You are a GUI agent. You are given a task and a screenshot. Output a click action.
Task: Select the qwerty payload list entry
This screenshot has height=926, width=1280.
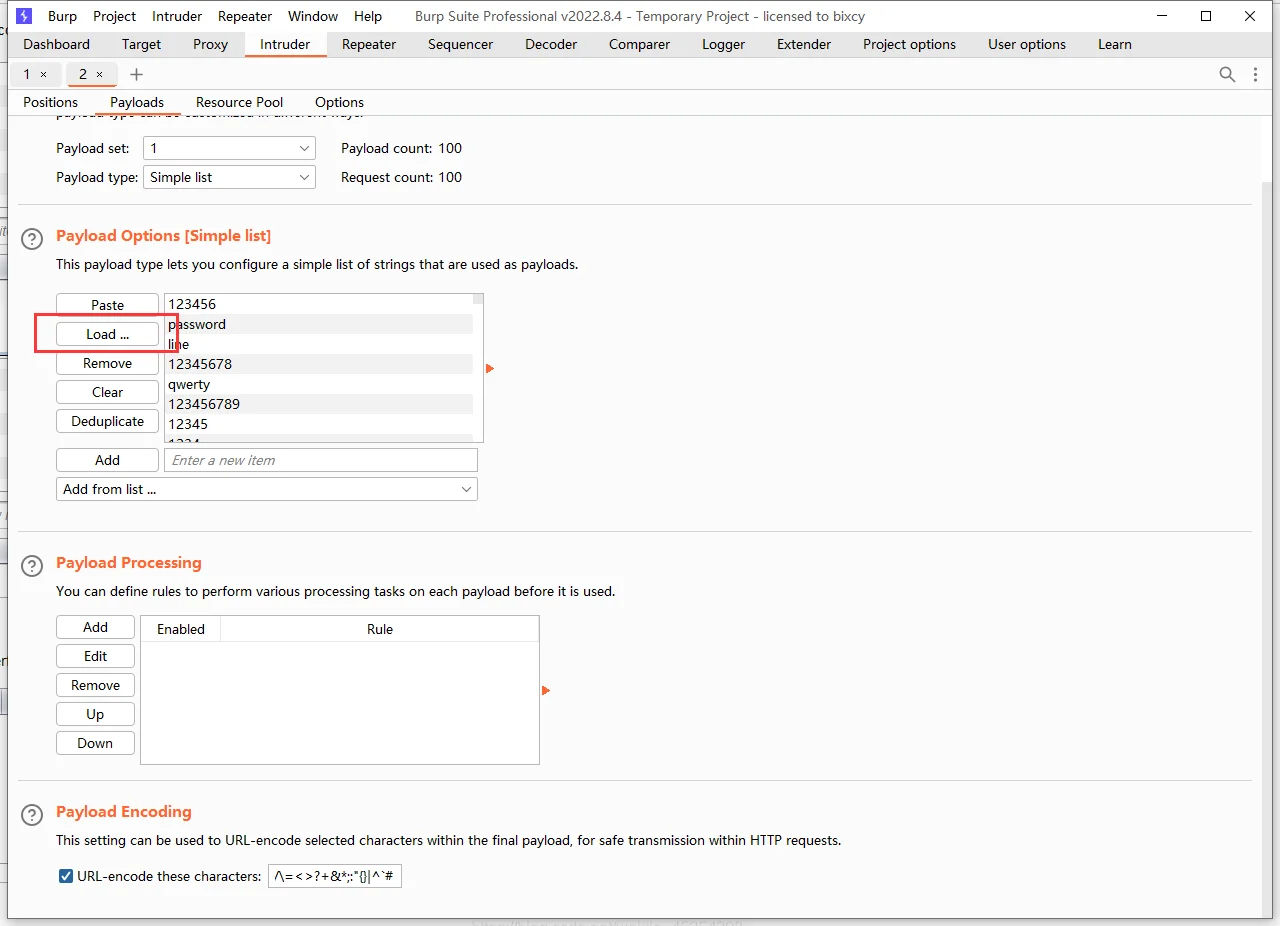click(189, 384)
